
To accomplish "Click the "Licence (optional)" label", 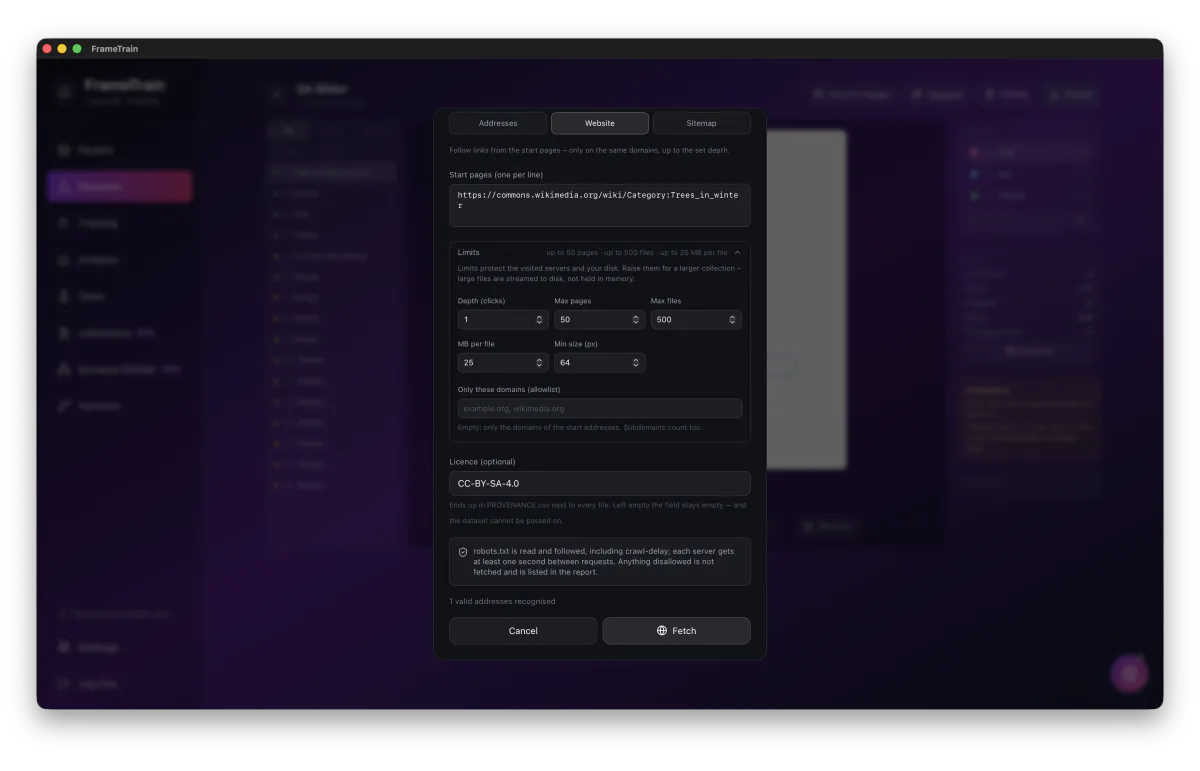I will click(x=483, y=462).
